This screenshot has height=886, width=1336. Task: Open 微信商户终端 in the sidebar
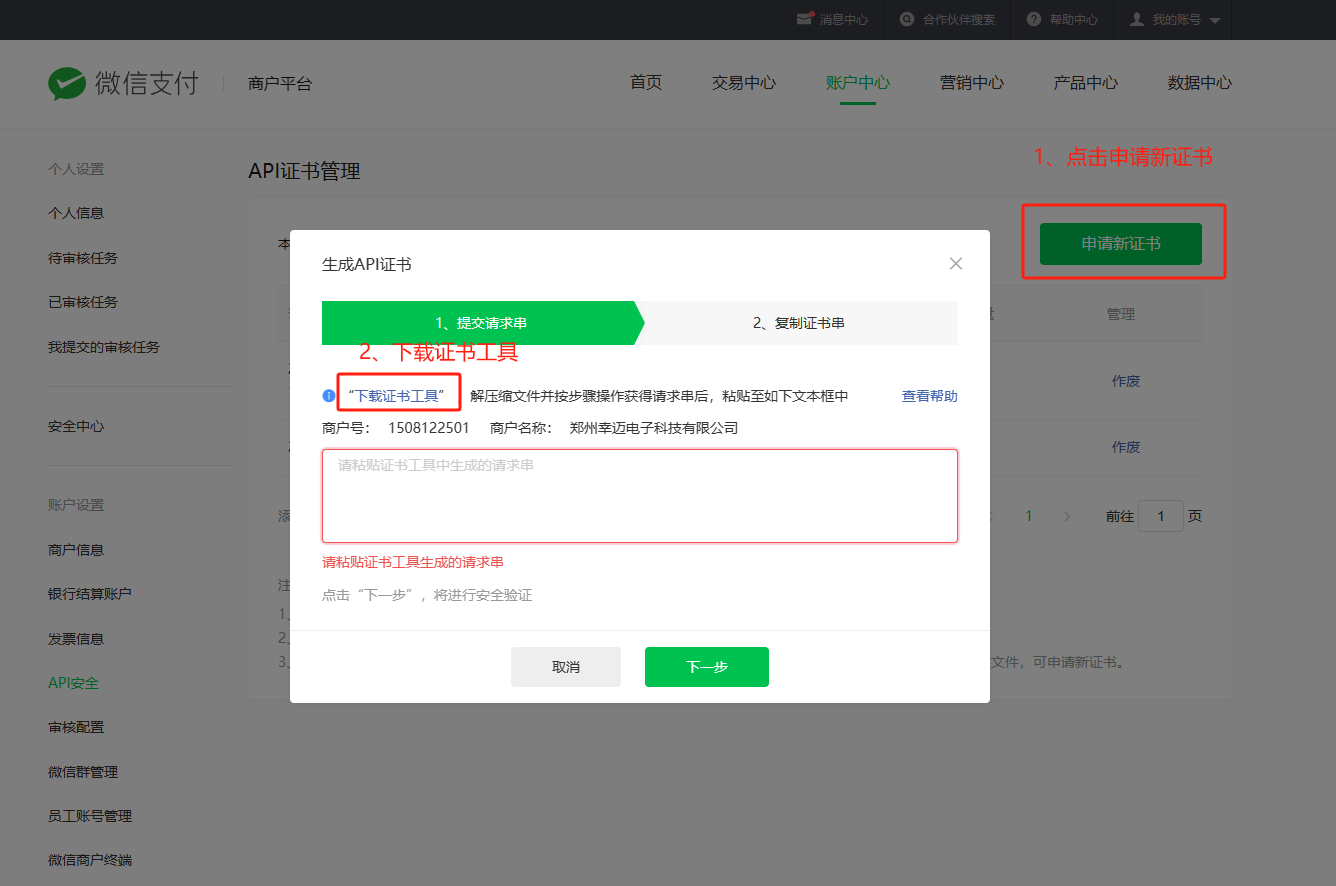coord(90,860)
